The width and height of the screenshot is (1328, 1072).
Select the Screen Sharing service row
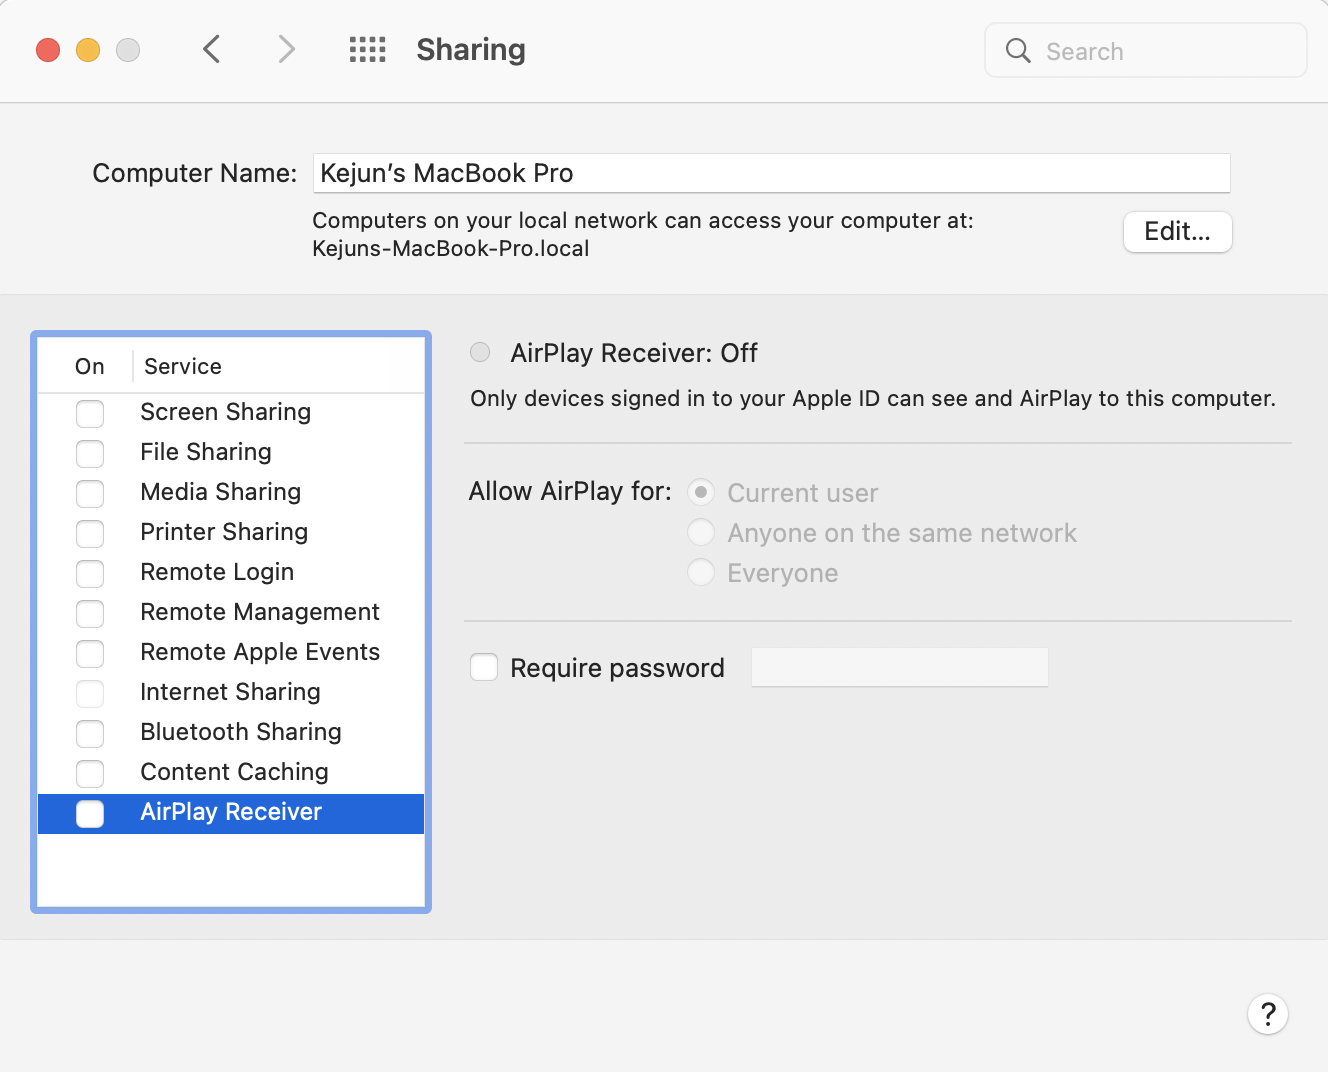(231, 413)
